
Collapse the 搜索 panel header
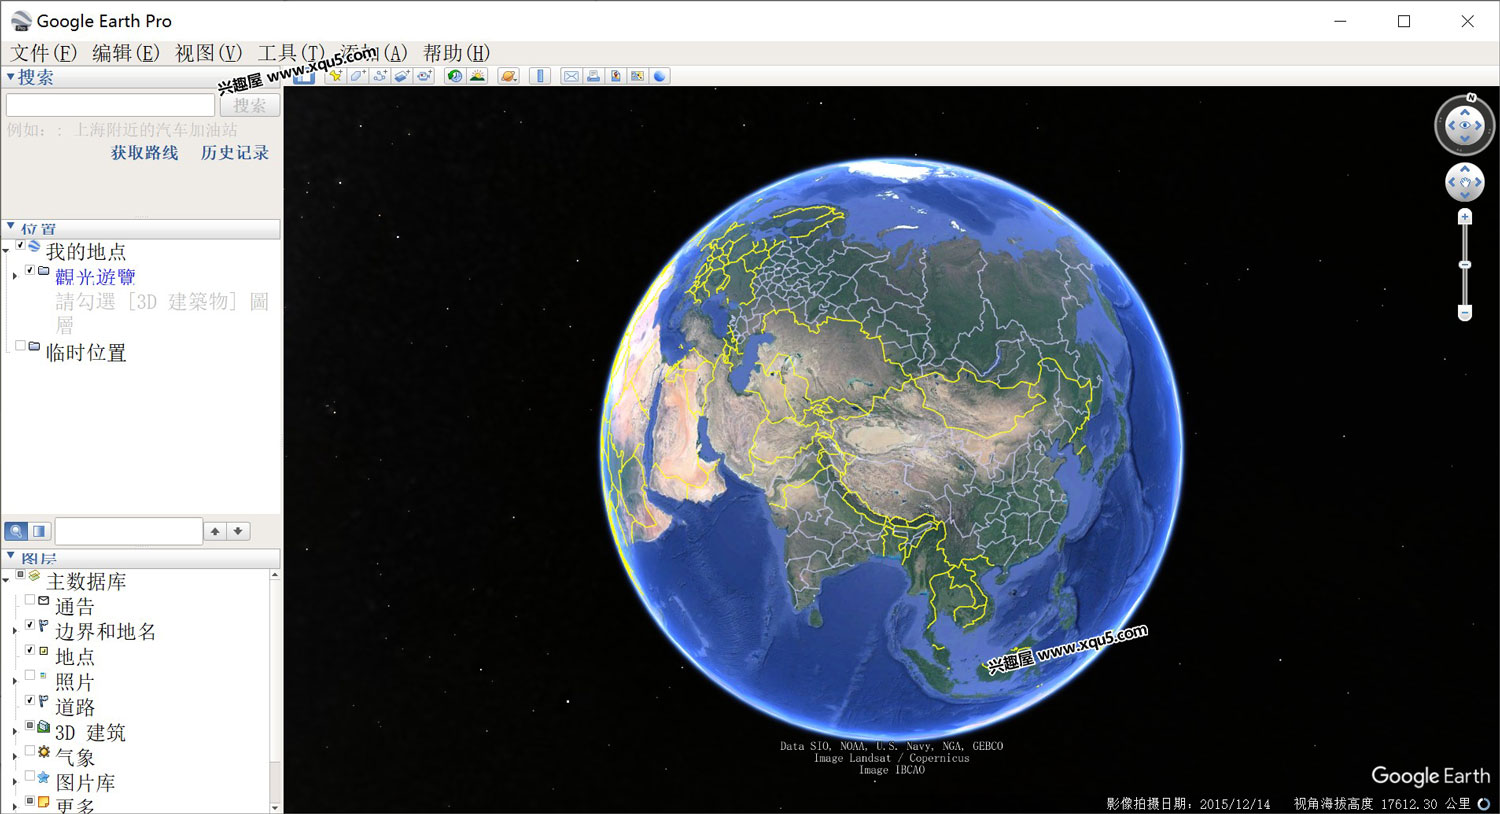pos(140,77)
